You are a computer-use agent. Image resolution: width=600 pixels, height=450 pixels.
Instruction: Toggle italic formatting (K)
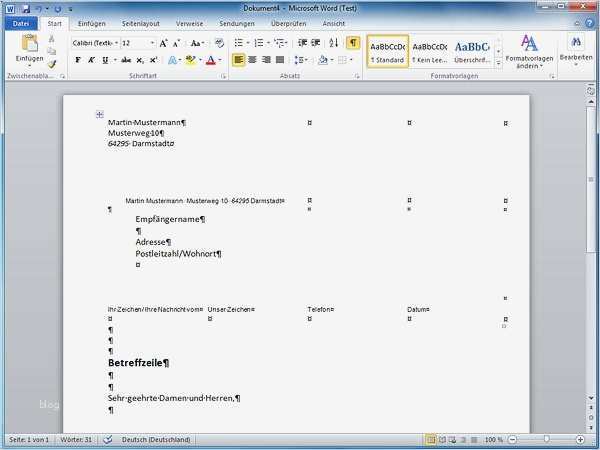coord(91,60)
